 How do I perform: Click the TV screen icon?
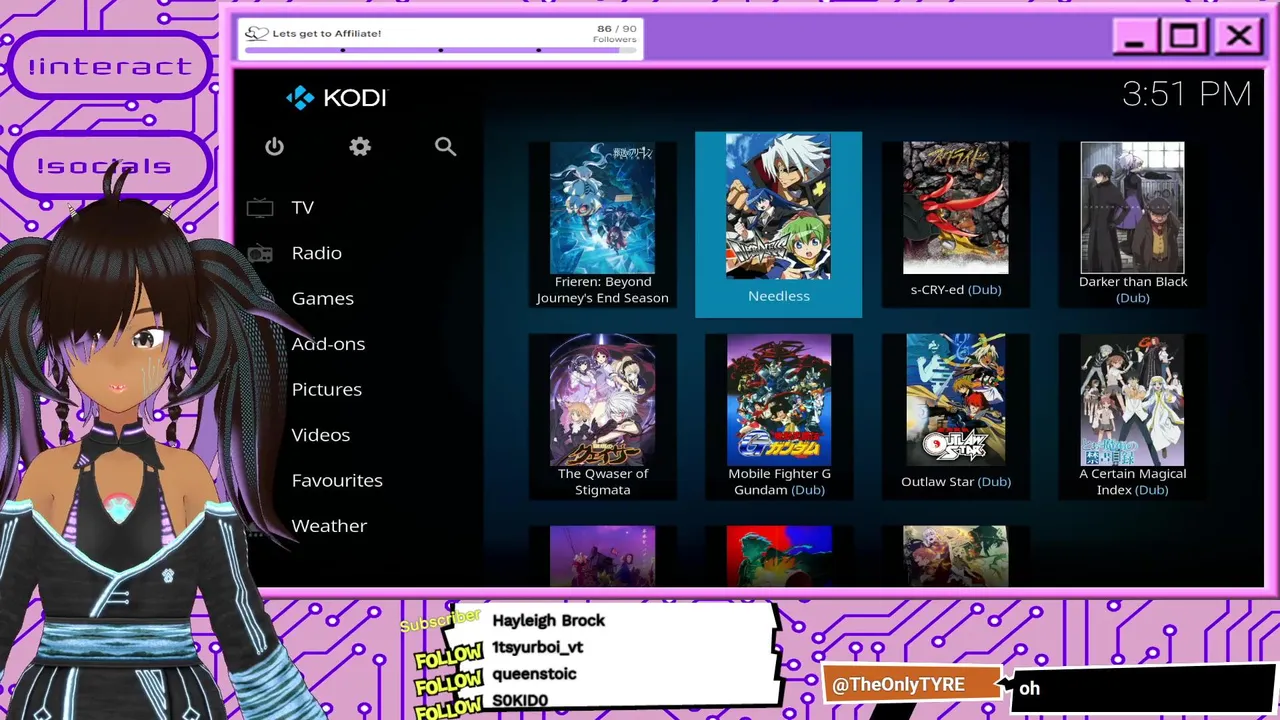pos(260,208)
